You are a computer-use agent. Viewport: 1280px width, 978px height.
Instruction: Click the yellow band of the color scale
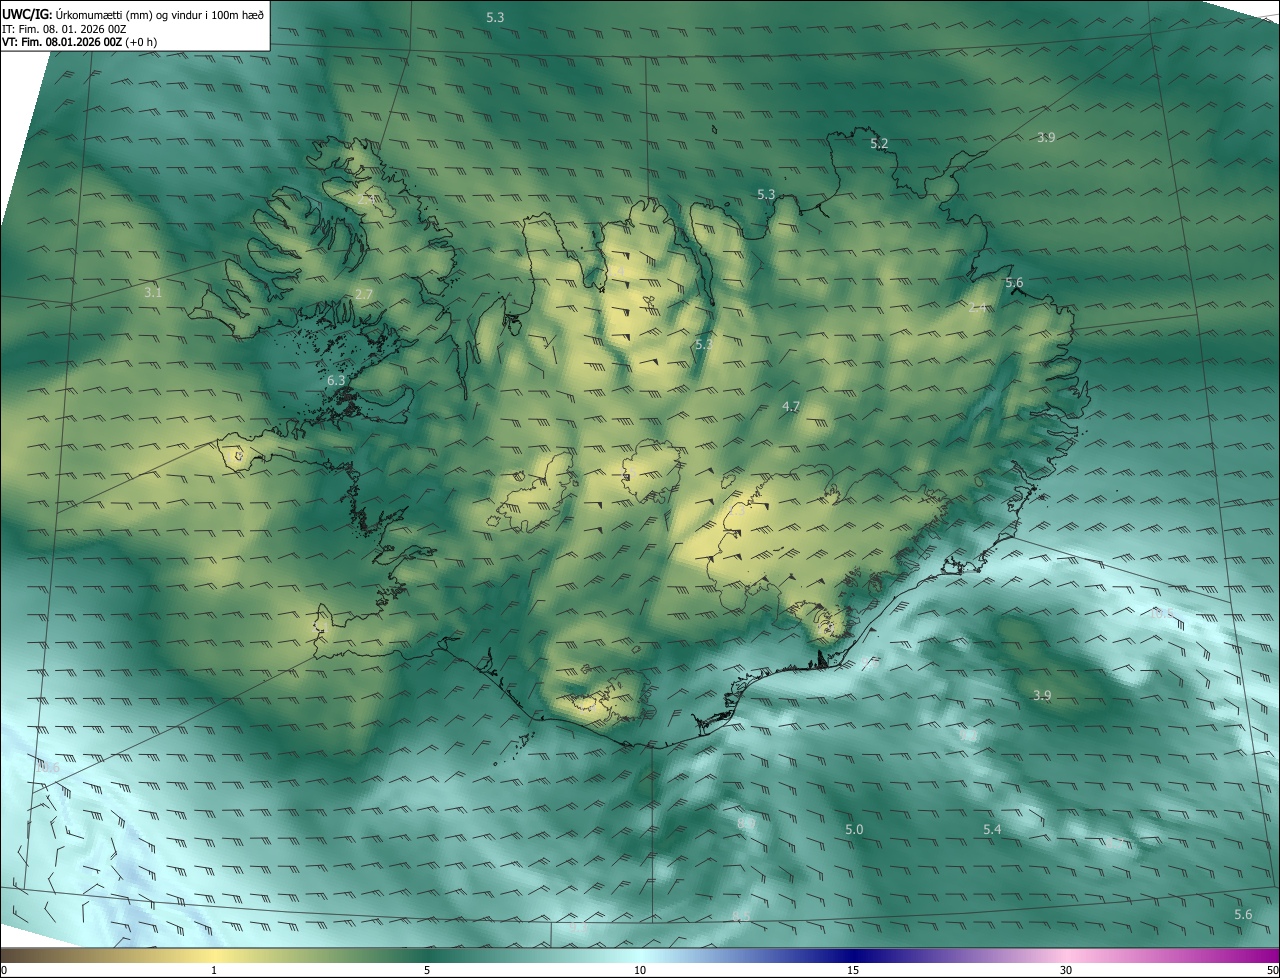215,955
